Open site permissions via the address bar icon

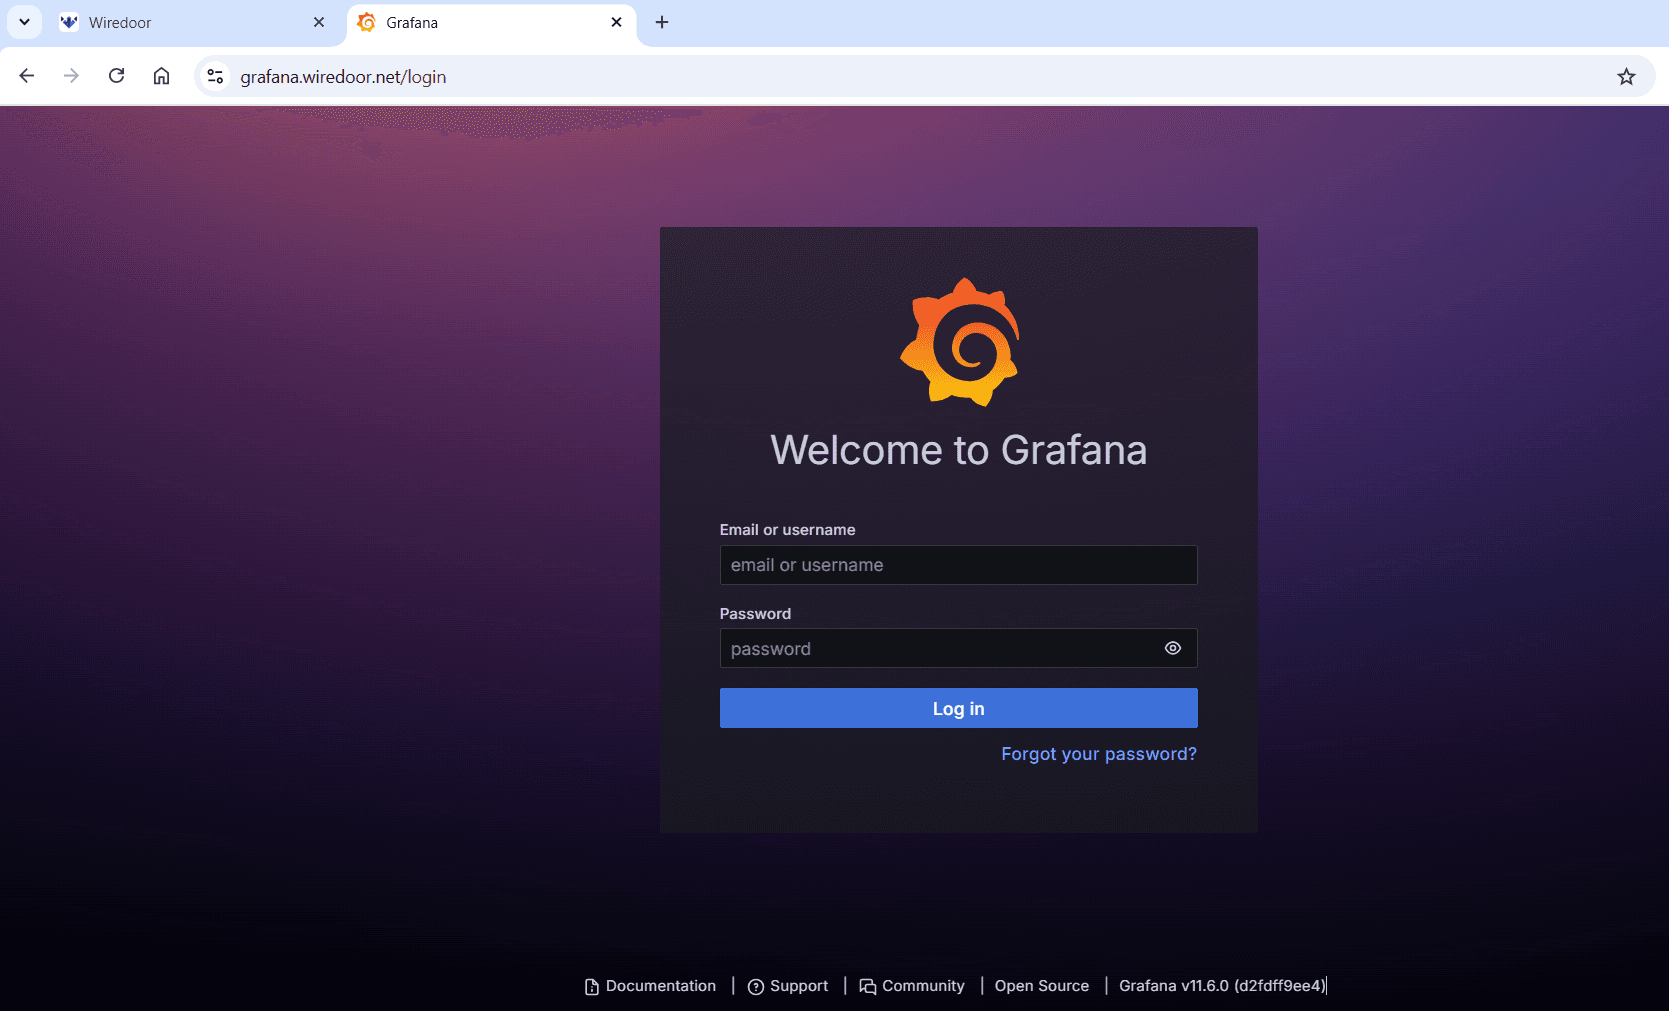click(215, 76)
